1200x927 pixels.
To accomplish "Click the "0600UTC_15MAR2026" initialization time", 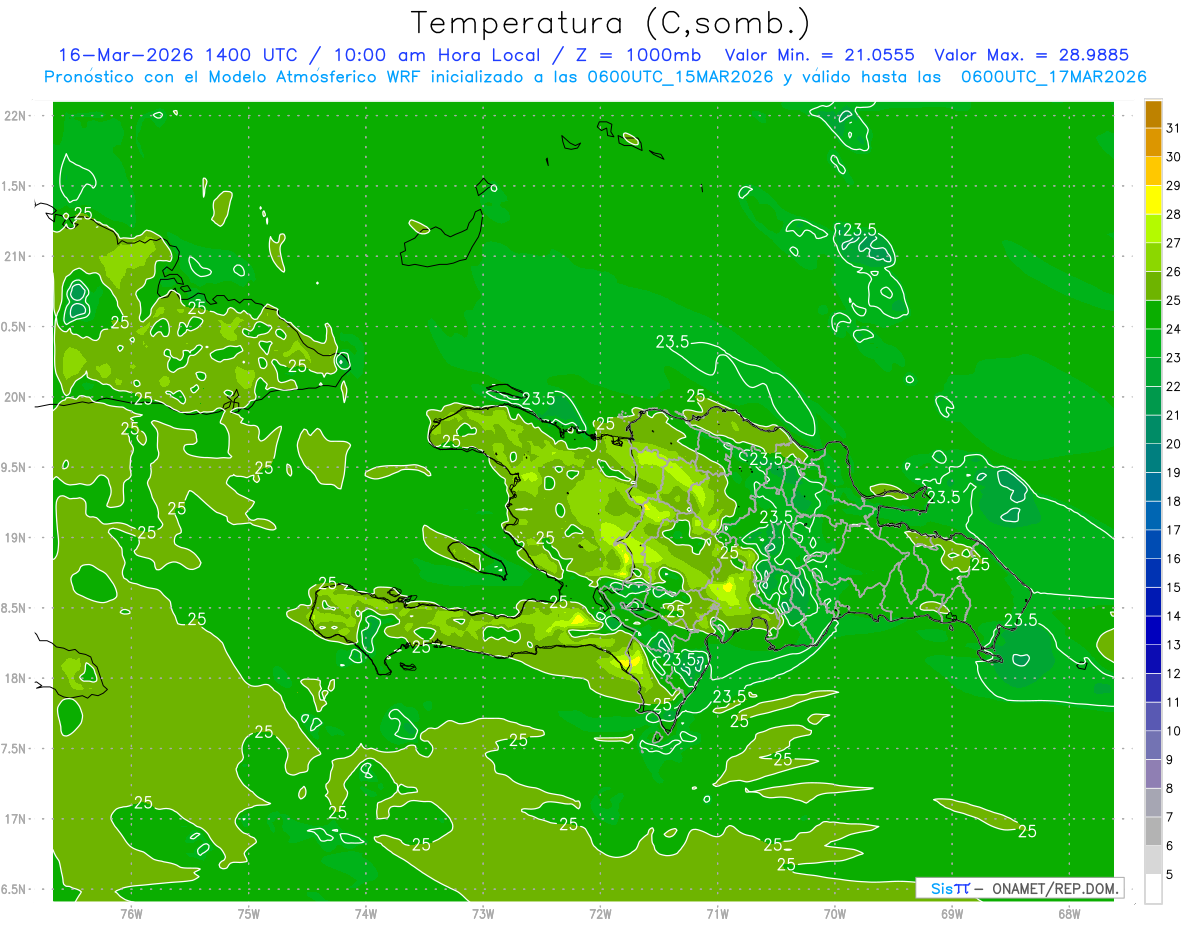I will tap(679, 77).
